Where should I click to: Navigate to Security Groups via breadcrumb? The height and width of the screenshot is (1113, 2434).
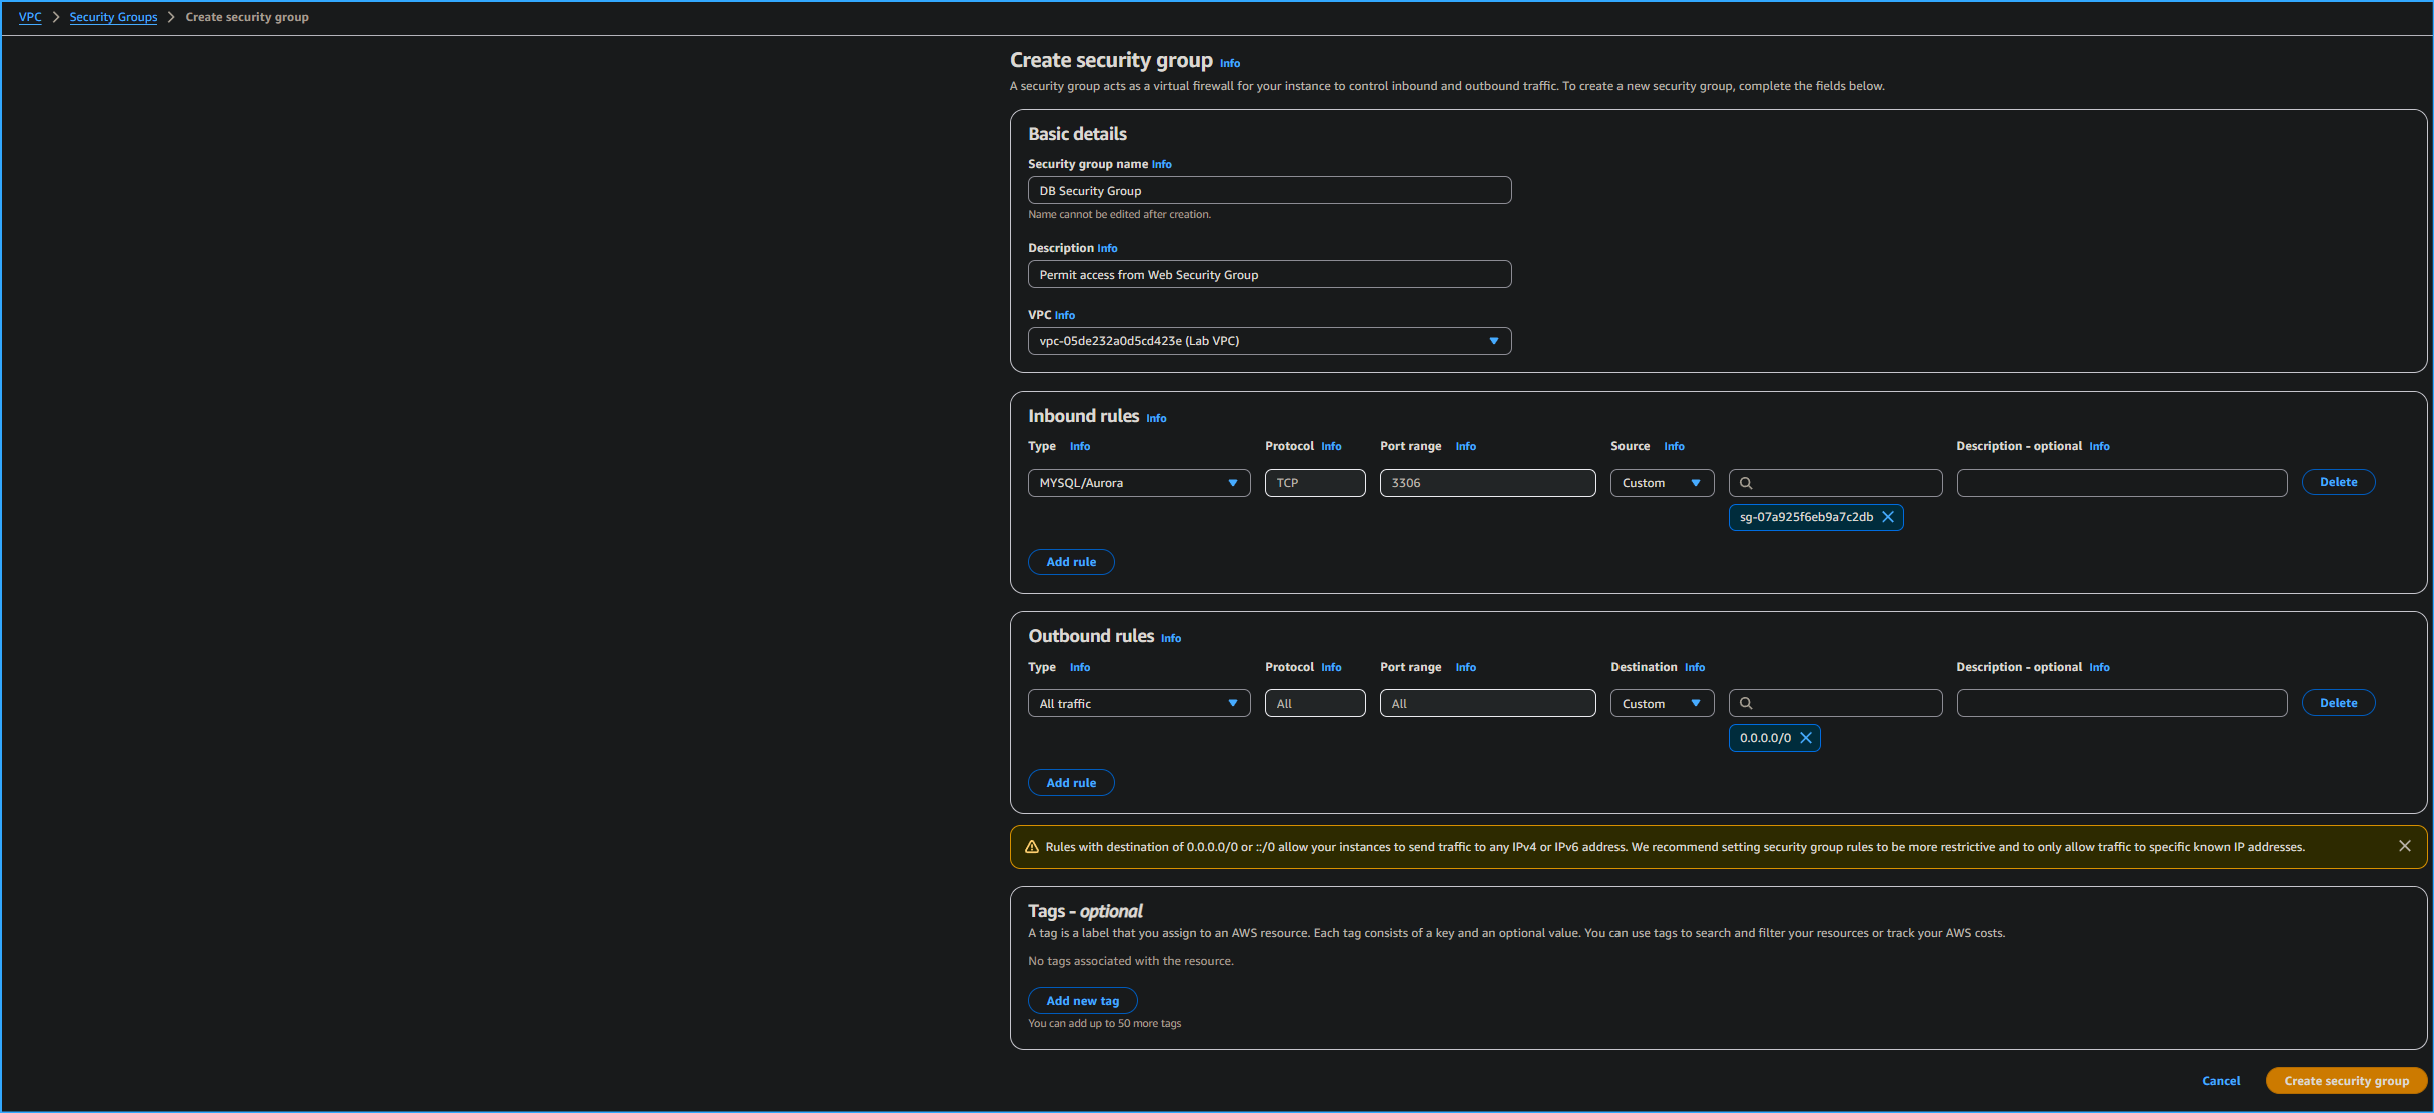[x=113, y=17]
